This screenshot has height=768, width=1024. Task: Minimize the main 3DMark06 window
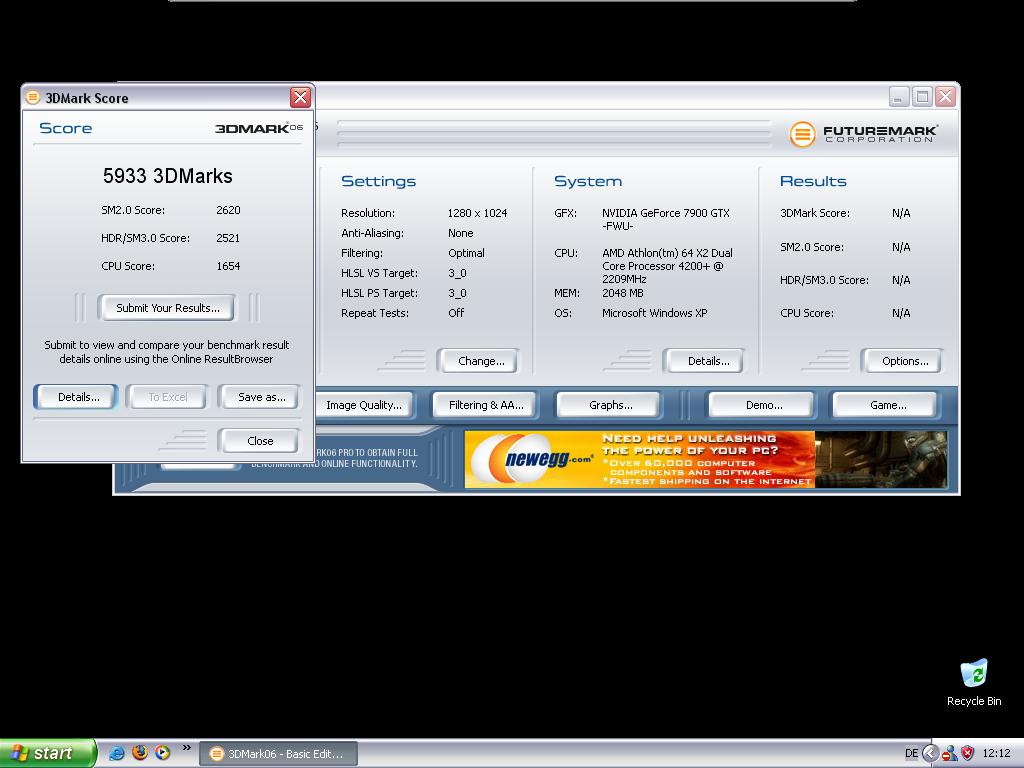coord(899,97)
